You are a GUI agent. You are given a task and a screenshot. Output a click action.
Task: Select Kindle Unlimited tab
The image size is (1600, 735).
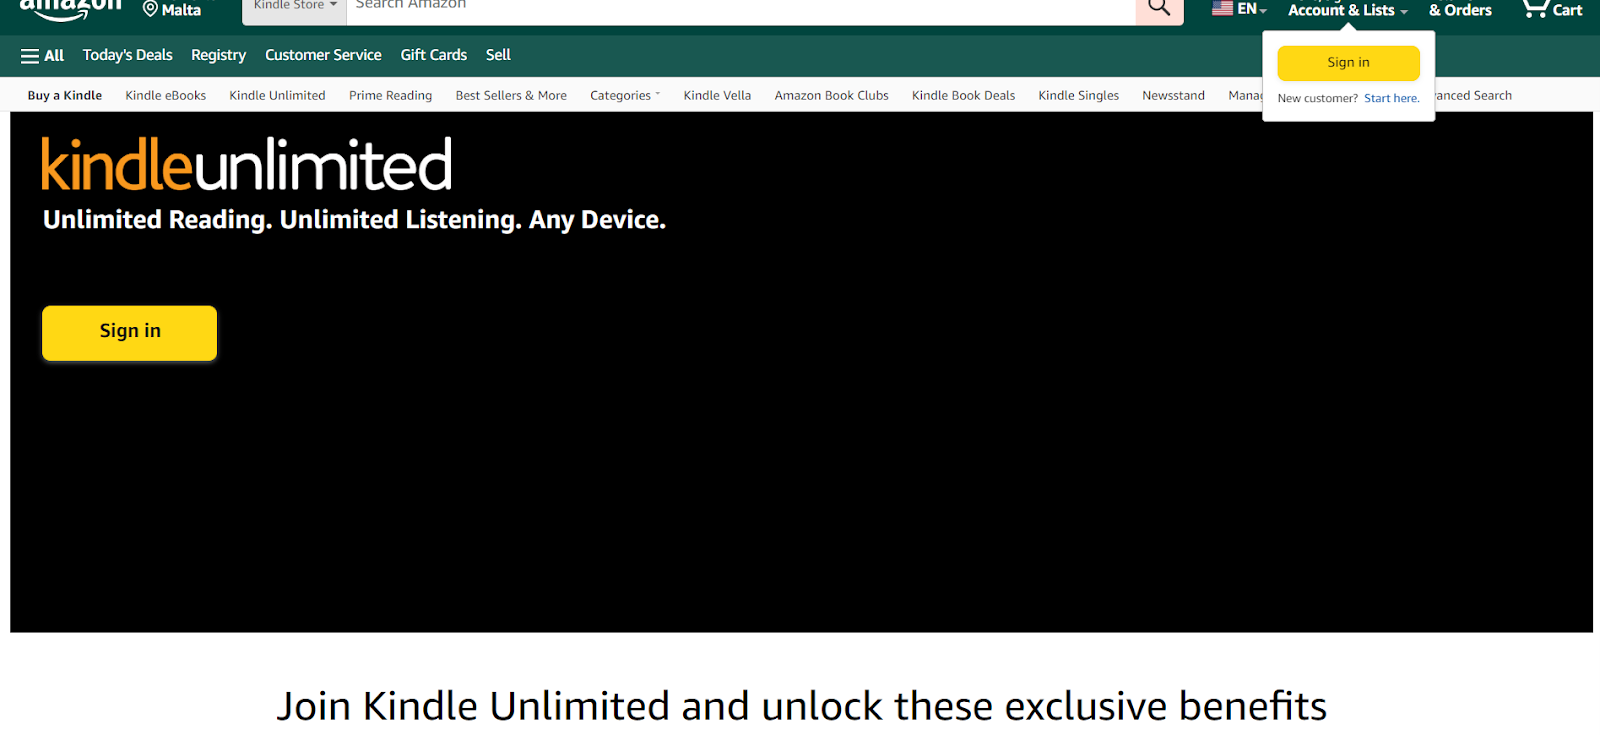(x=277, y=96)
